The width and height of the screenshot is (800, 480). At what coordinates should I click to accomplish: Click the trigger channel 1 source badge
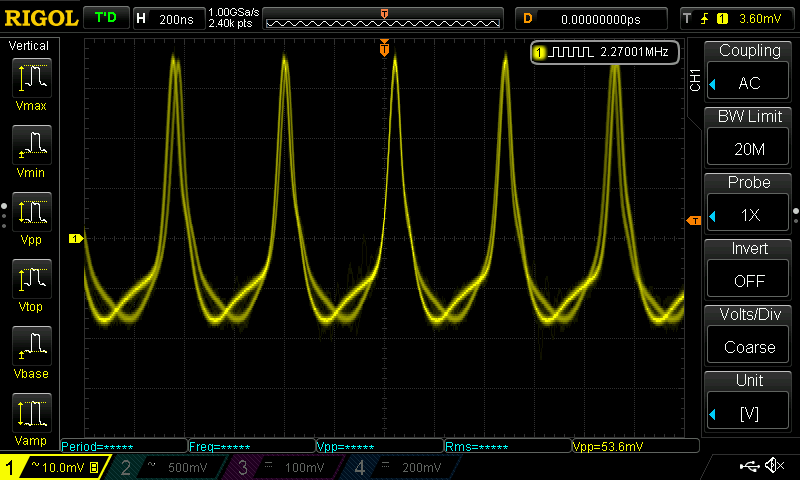click(x=722, y=19)
